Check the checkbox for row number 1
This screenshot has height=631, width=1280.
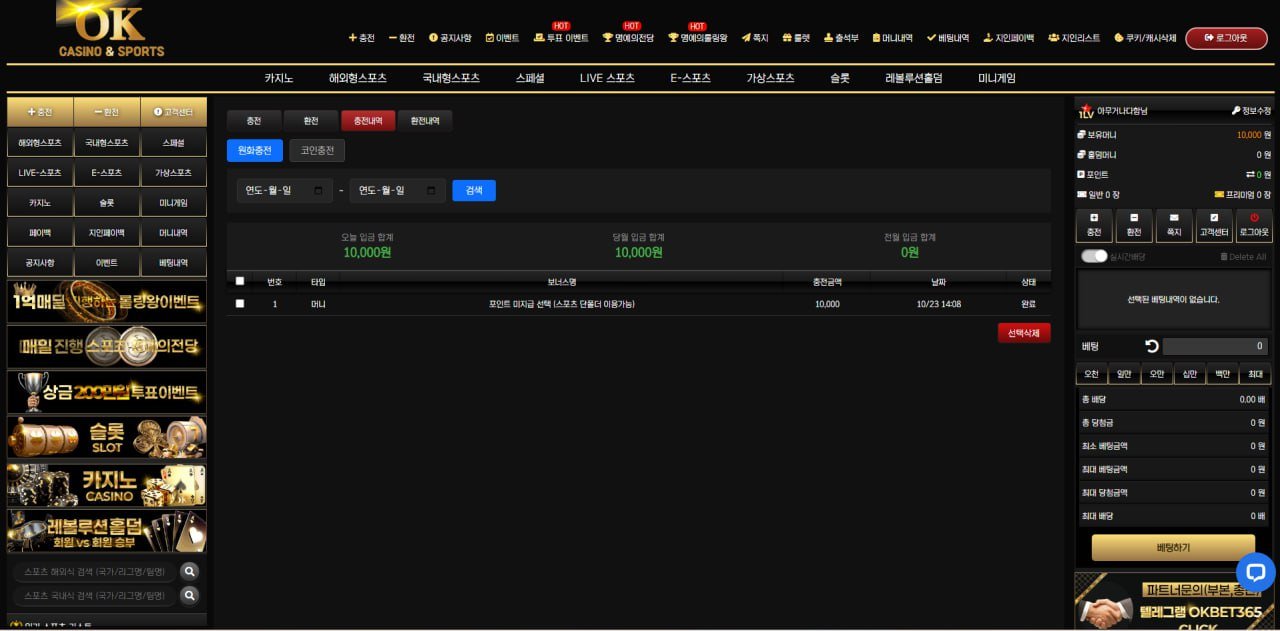pyautogui.click(x=240, y=304)
